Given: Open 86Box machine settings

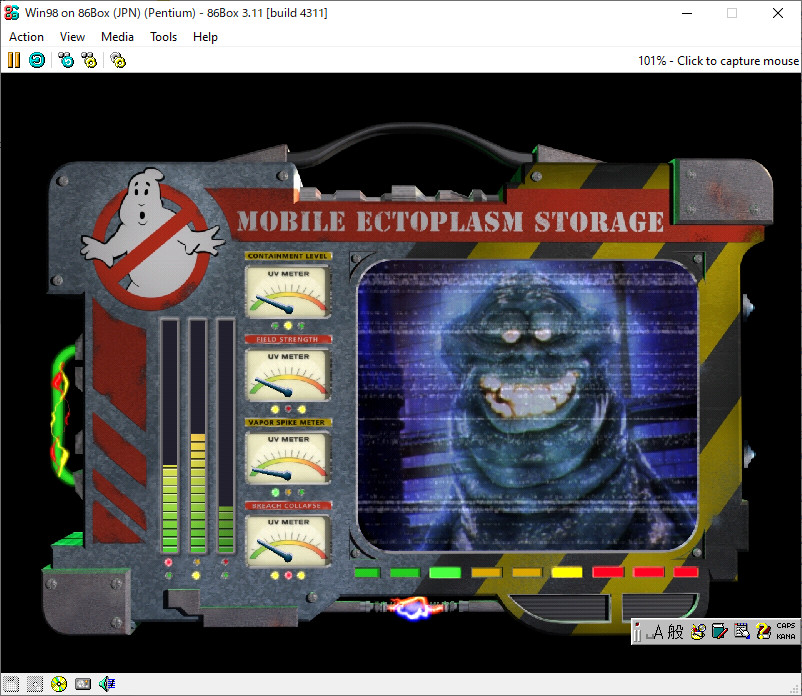Looking at the screenshot, I should point(118,60).
